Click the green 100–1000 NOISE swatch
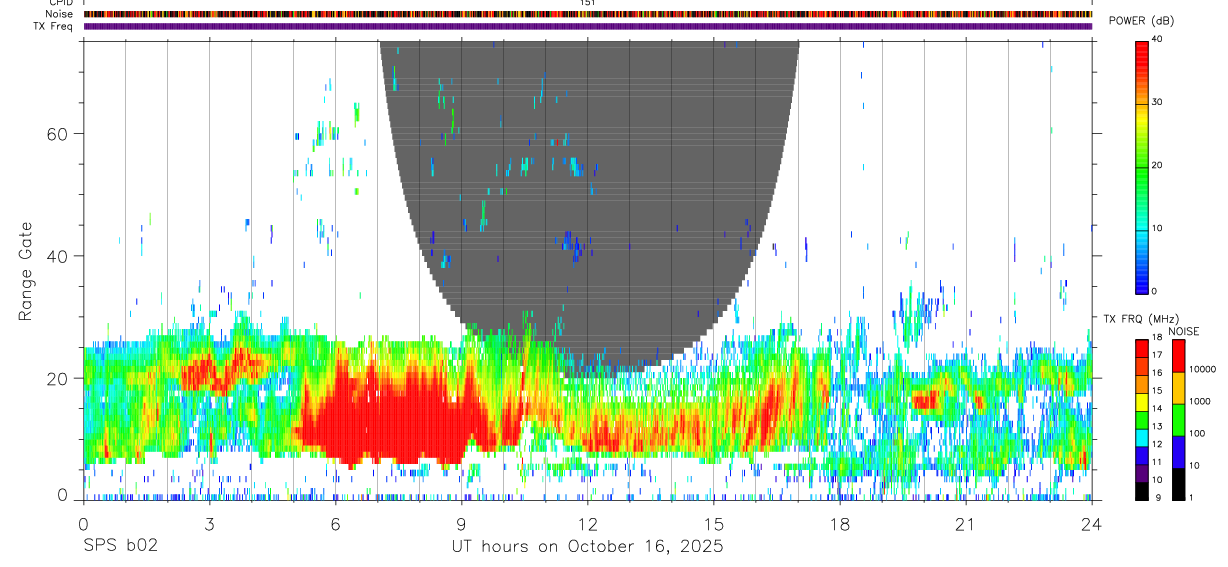 coord(1178,419)
